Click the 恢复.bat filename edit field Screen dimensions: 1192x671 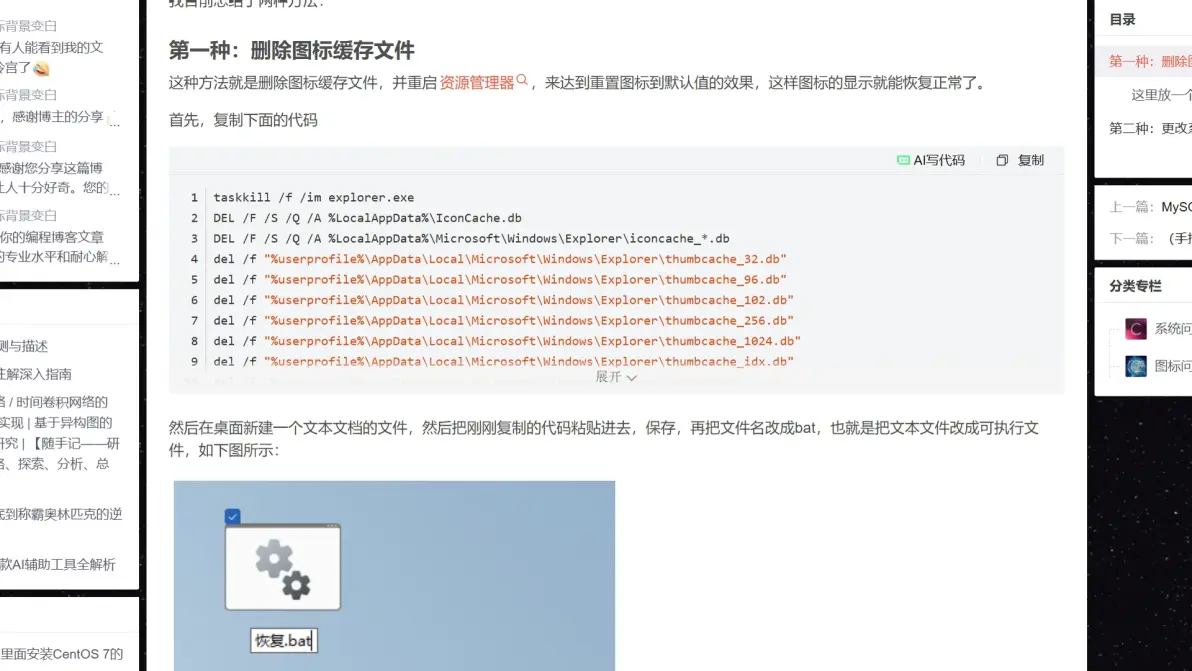click(x=283, y=641)
